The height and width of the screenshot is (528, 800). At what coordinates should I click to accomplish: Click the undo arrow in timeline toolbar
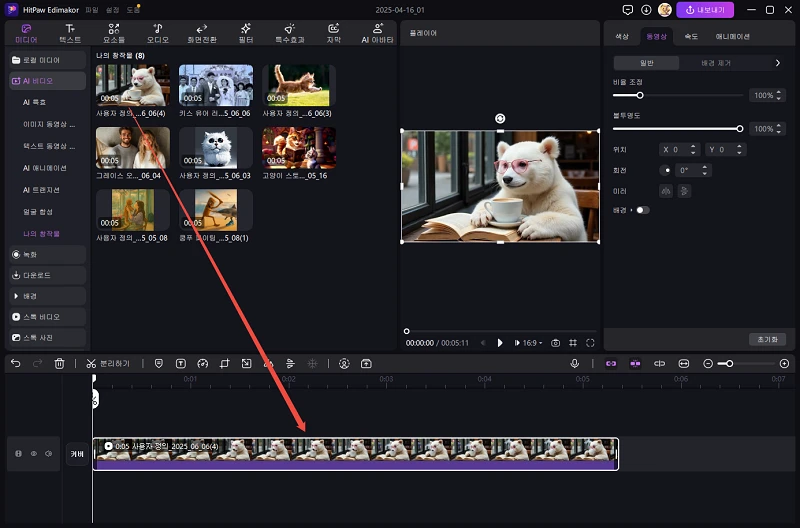(x=15, y=364)
